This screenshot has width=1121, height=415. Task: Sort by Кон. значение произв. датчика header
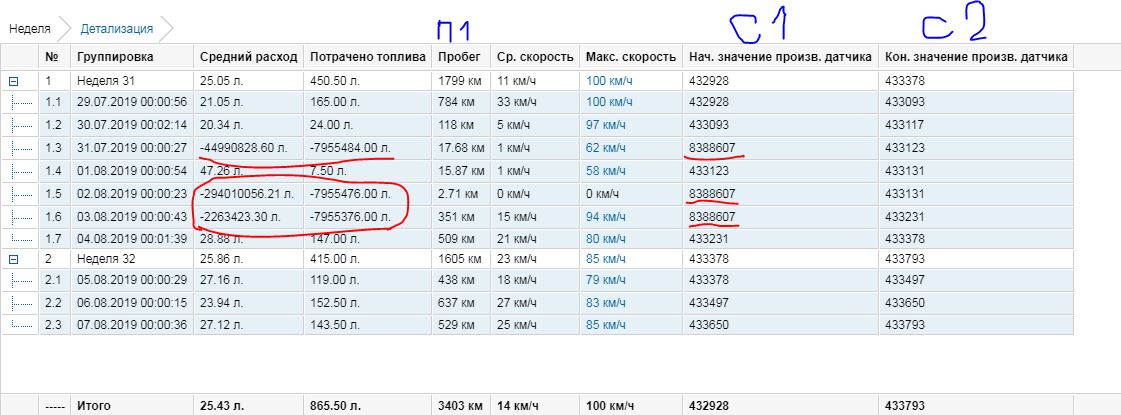(976, 58)
